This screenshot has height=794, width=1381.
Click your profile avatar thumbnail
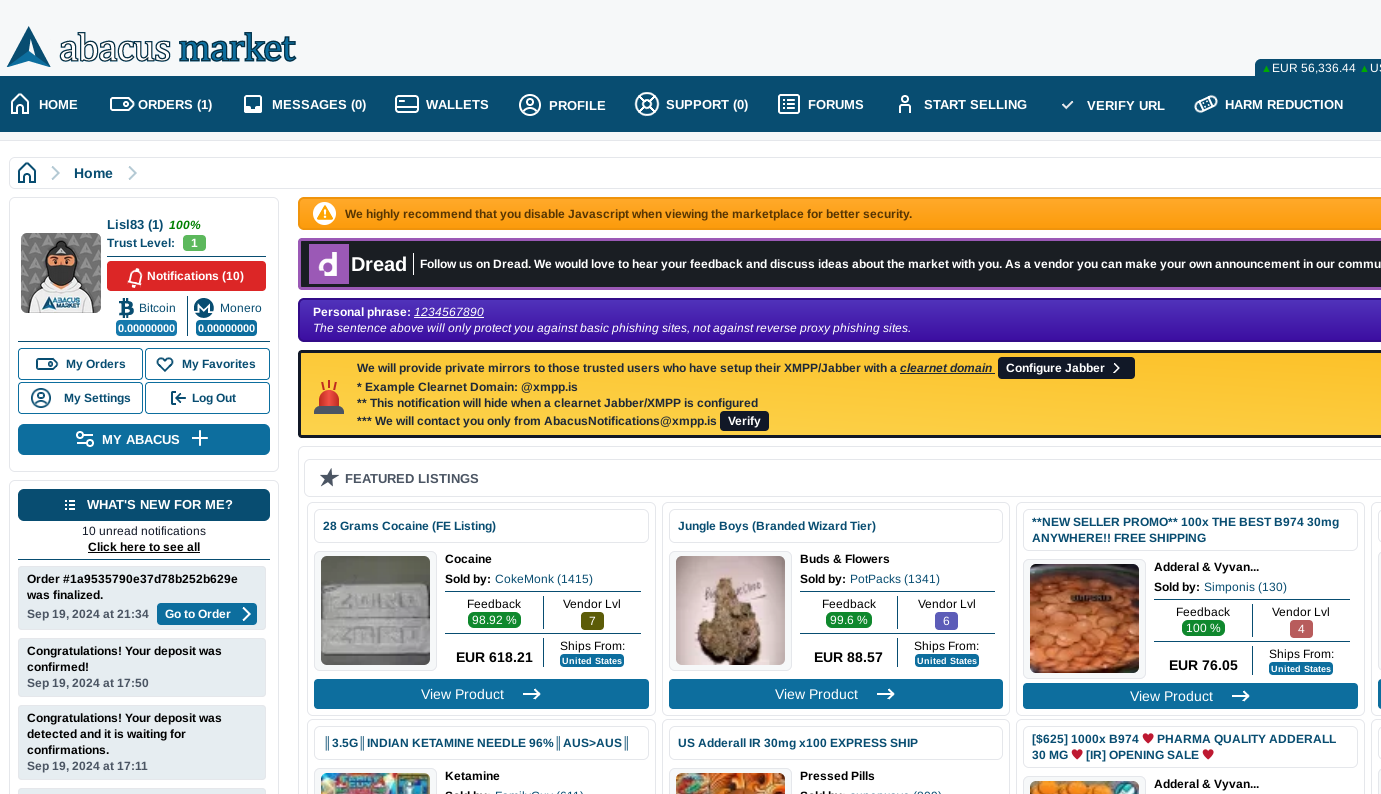(60, 272)
